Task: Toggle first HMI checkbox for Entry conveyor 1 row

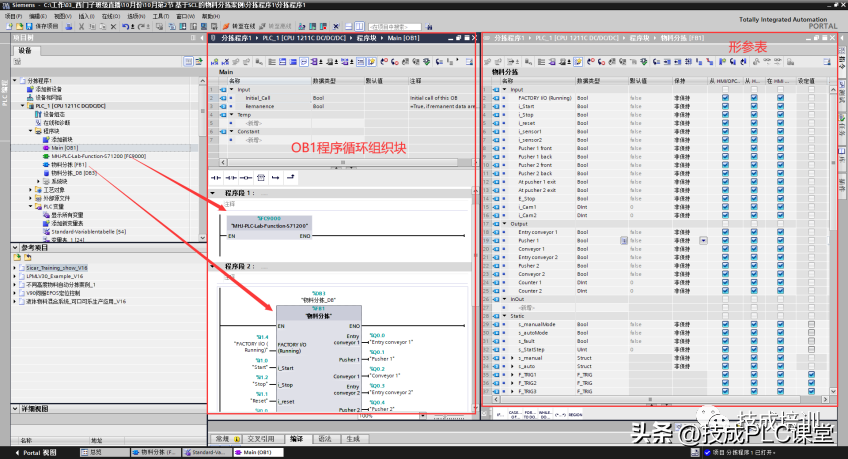Action: [725, 232]
